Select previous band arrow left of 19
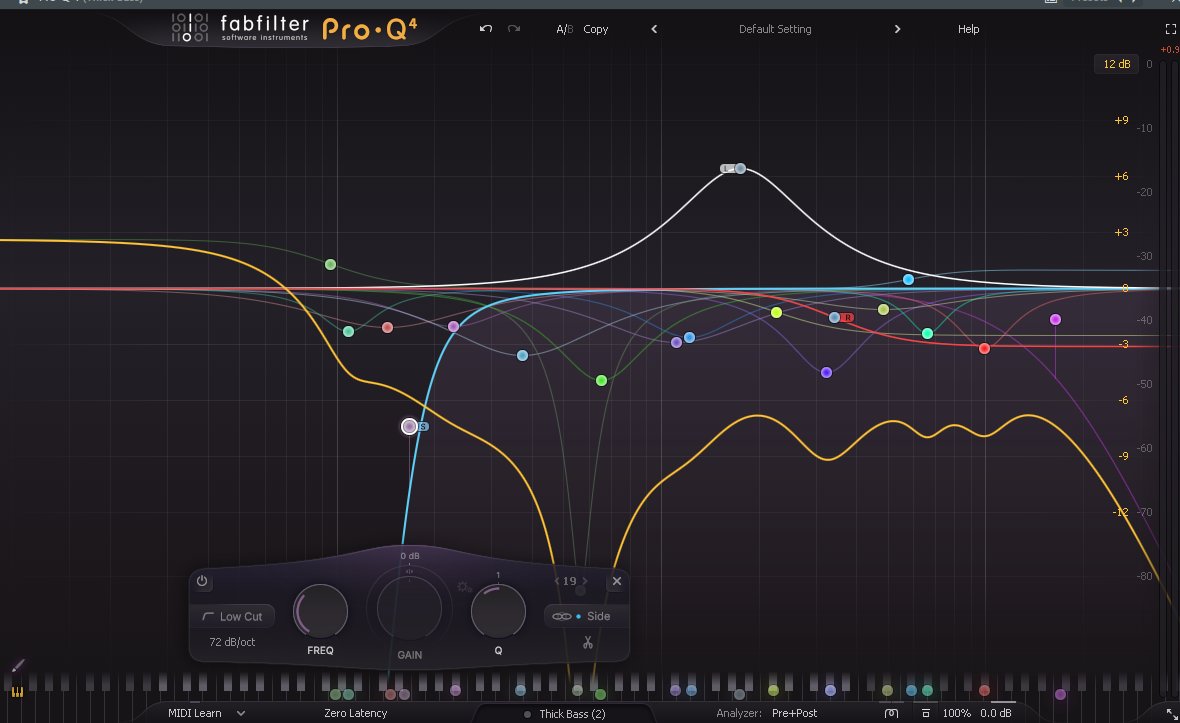This screenshot has height=723, width=1180. click(x=557, y=581)
